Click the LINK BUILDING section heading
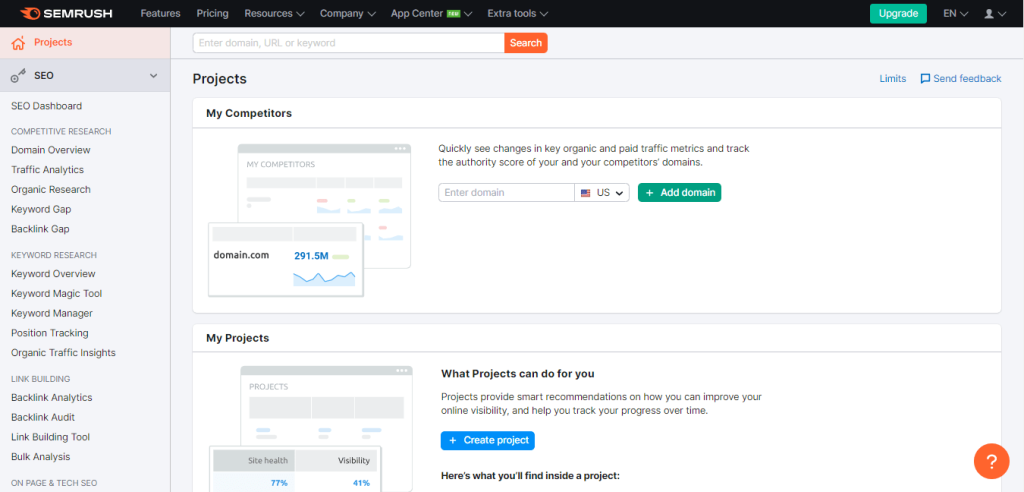Viewport: 1024px width, 492px height. [40, 378]
